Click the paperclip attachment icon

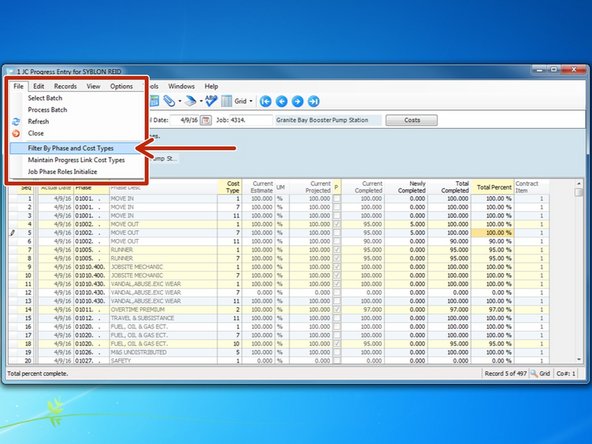point(169,101)
